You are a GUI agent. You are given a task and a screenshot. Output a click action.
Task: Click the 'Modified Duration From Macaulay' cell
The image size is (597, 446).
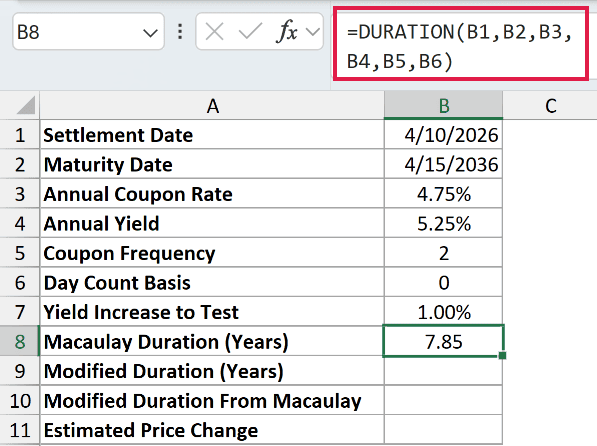(x=212, y=401)
